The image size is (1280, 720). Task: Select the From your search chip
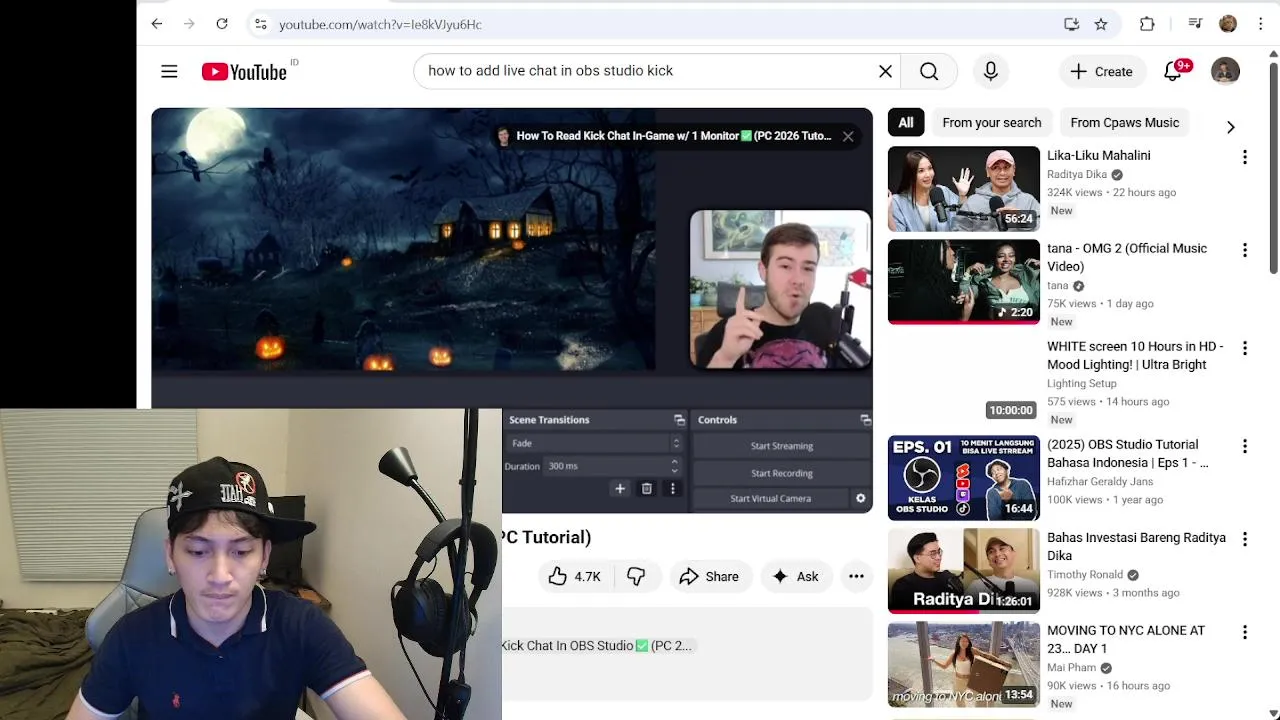click(x=991, y=122)
